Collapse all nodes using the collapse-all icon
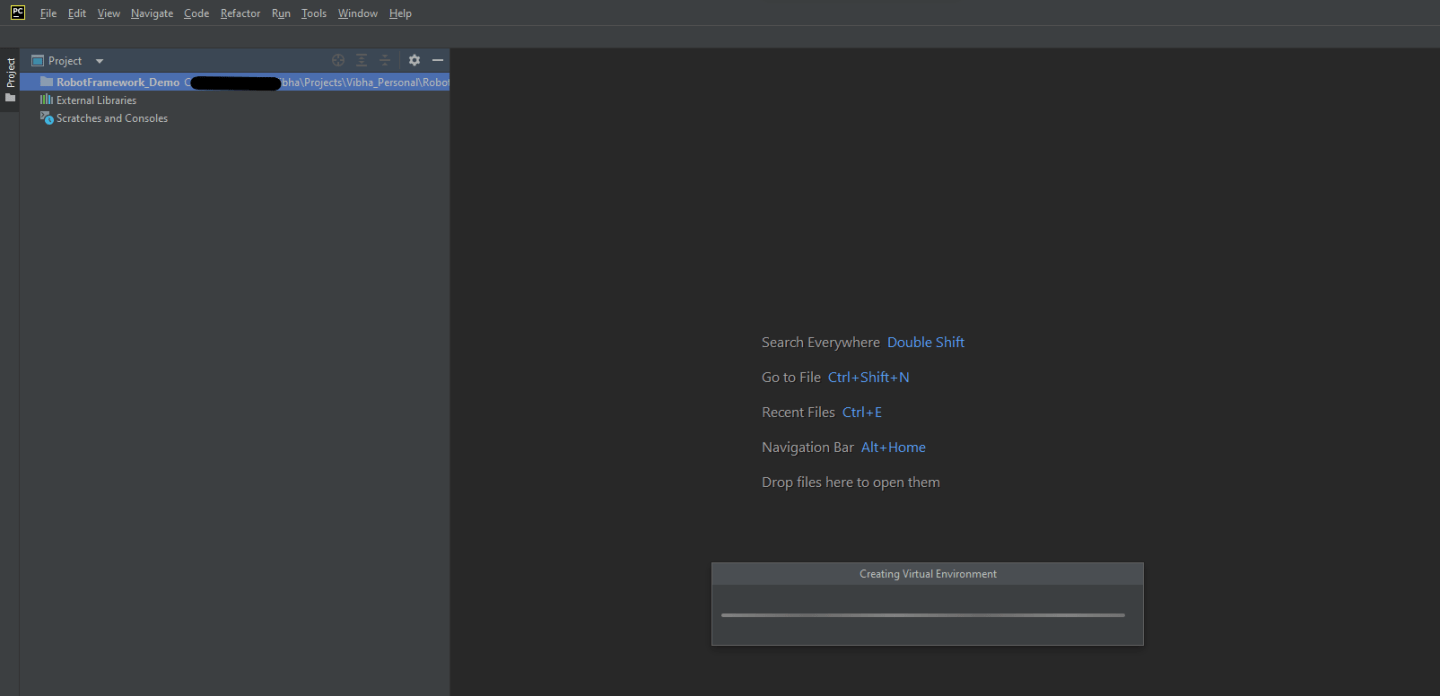 (384, 60)
